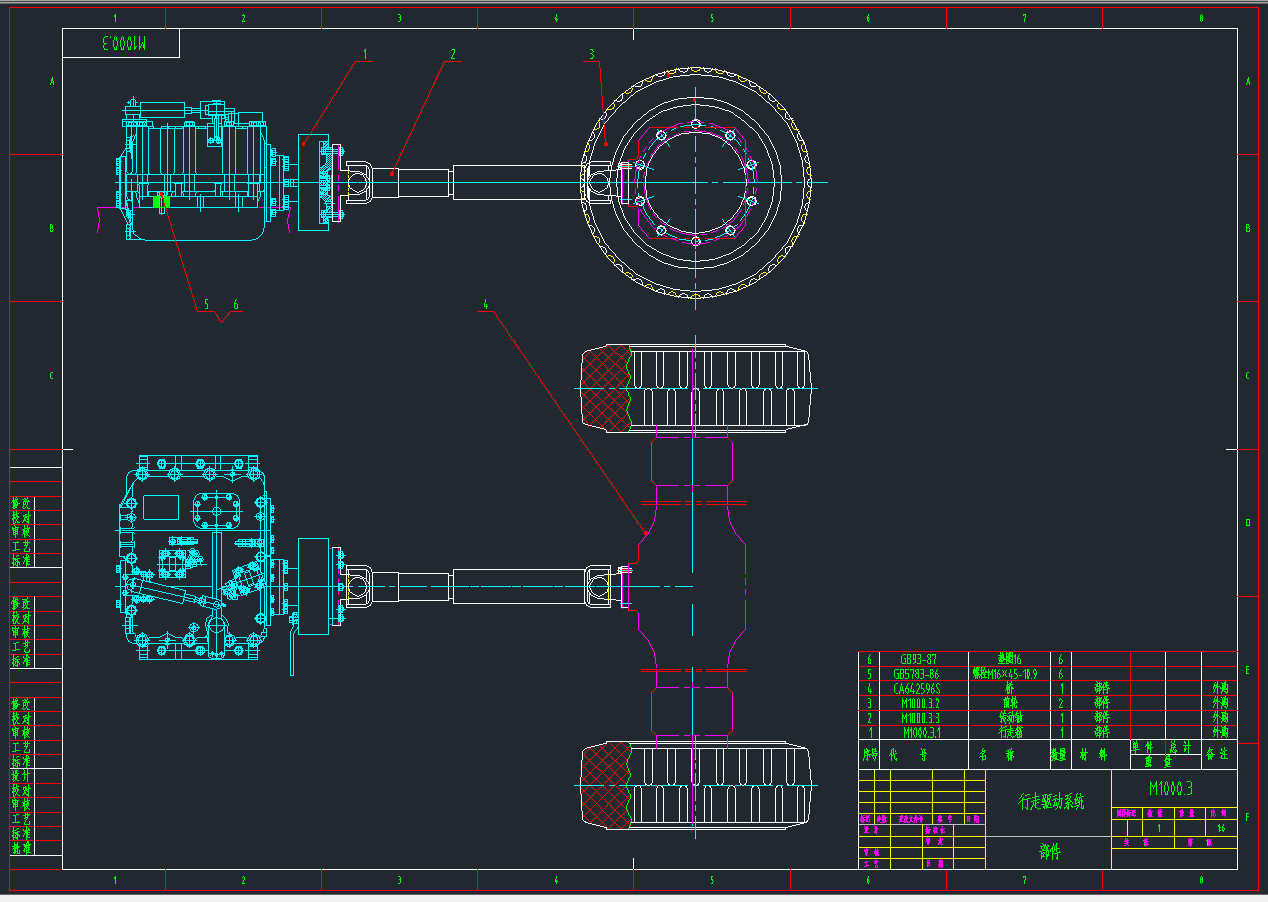Click the part name 前轮 in row 3
Image resolution: width=1268 pixels, height=902 pixels.
[x=1009, y=703]
